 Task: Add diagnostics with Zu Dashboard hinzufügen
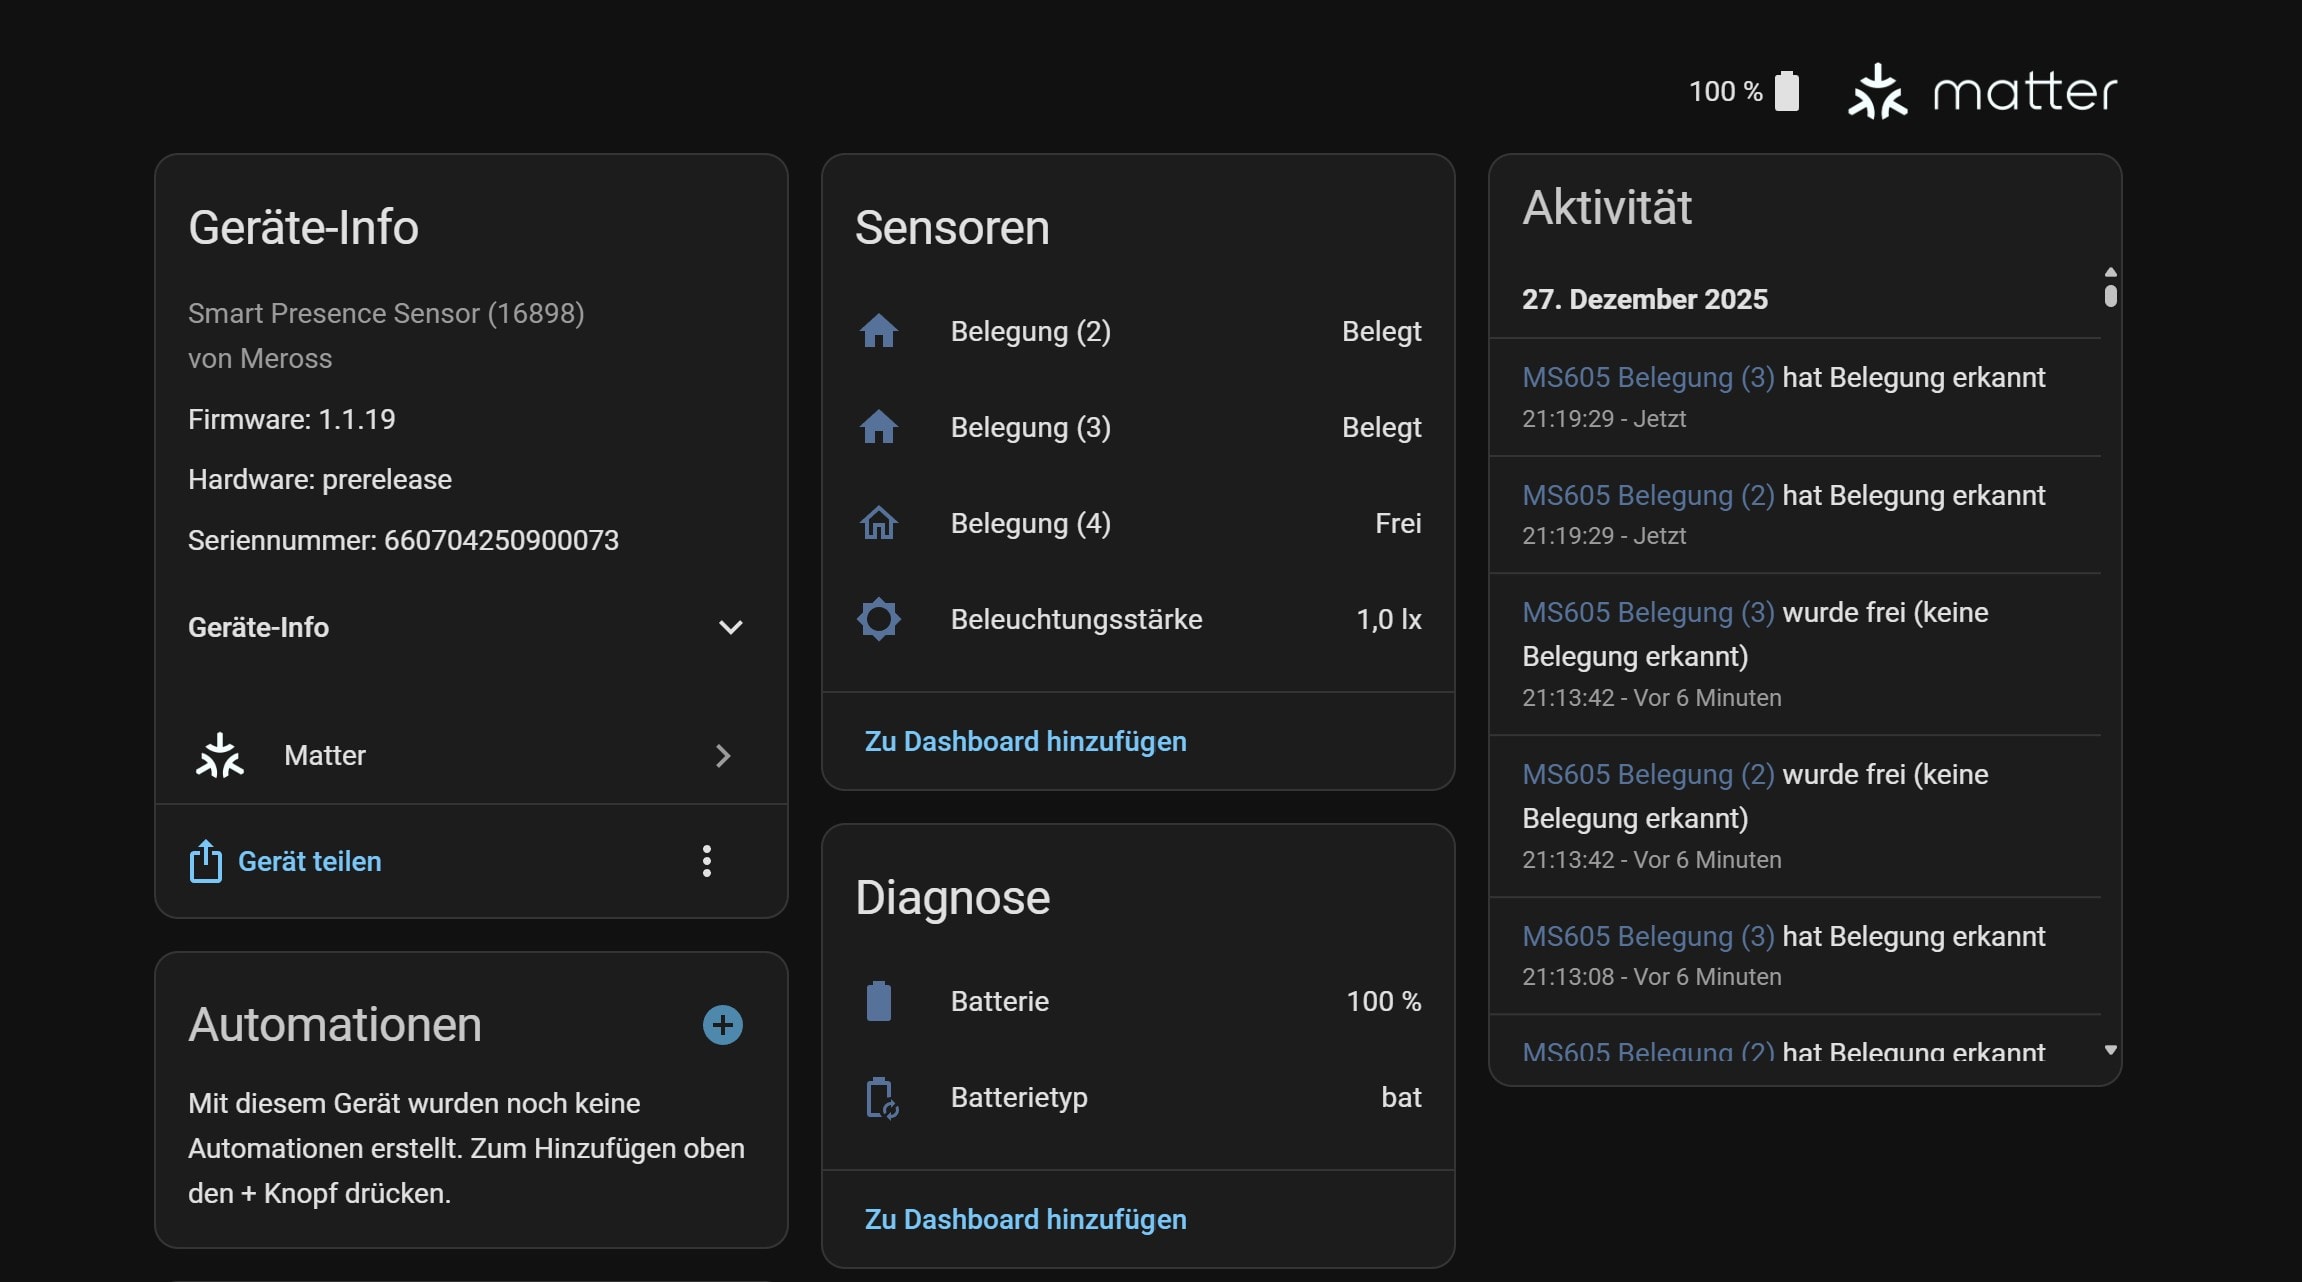click(1025, 1219)
